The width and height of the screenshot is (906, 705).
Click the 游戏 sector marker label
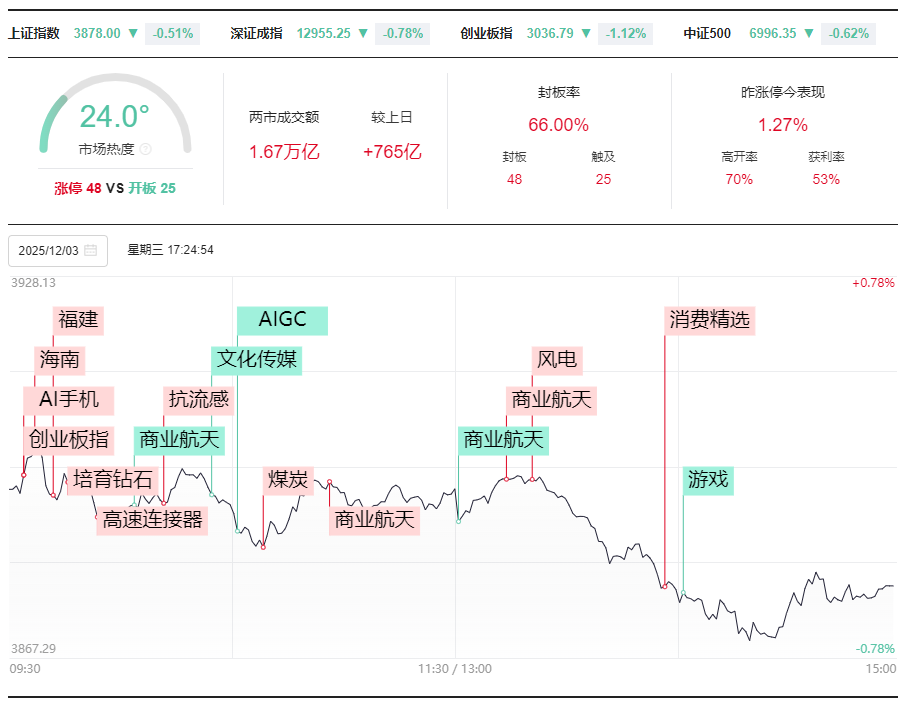click(x=708, y=480)
